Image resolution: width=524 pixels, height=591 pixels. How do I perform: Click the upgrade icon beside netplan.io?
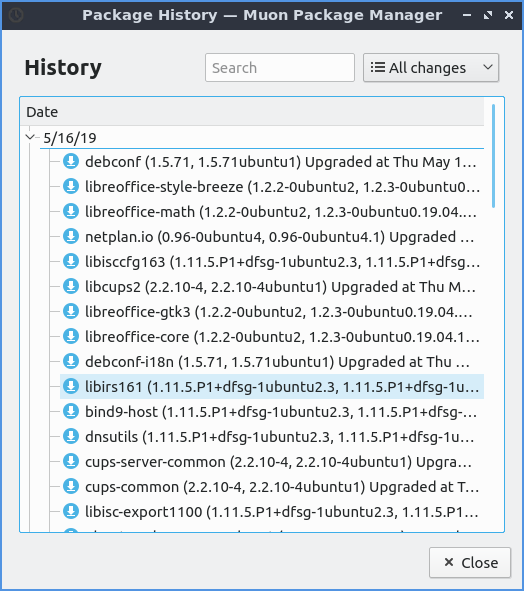[x=70, y=236]
